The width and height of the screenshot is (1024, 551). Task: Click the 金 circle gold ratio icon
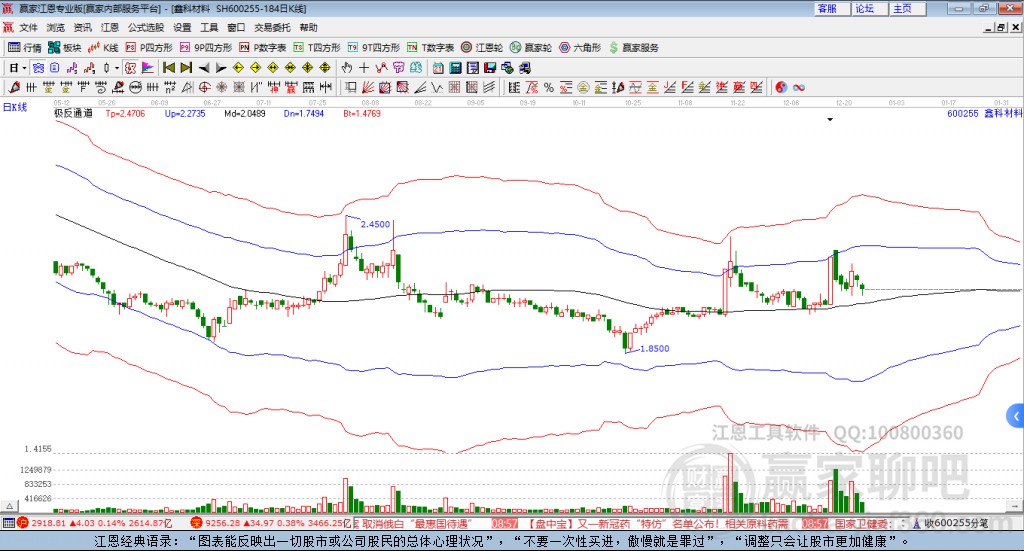[583, 87]
